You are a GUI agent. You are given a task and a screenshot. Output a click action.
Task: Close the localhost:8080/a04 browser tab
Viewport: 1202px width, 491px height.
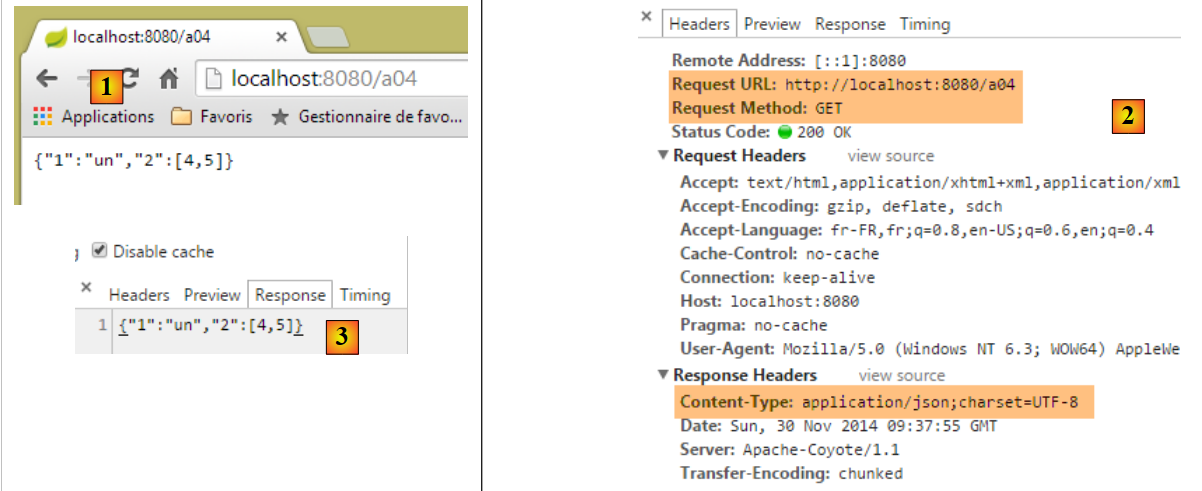(x=281, y=37)
